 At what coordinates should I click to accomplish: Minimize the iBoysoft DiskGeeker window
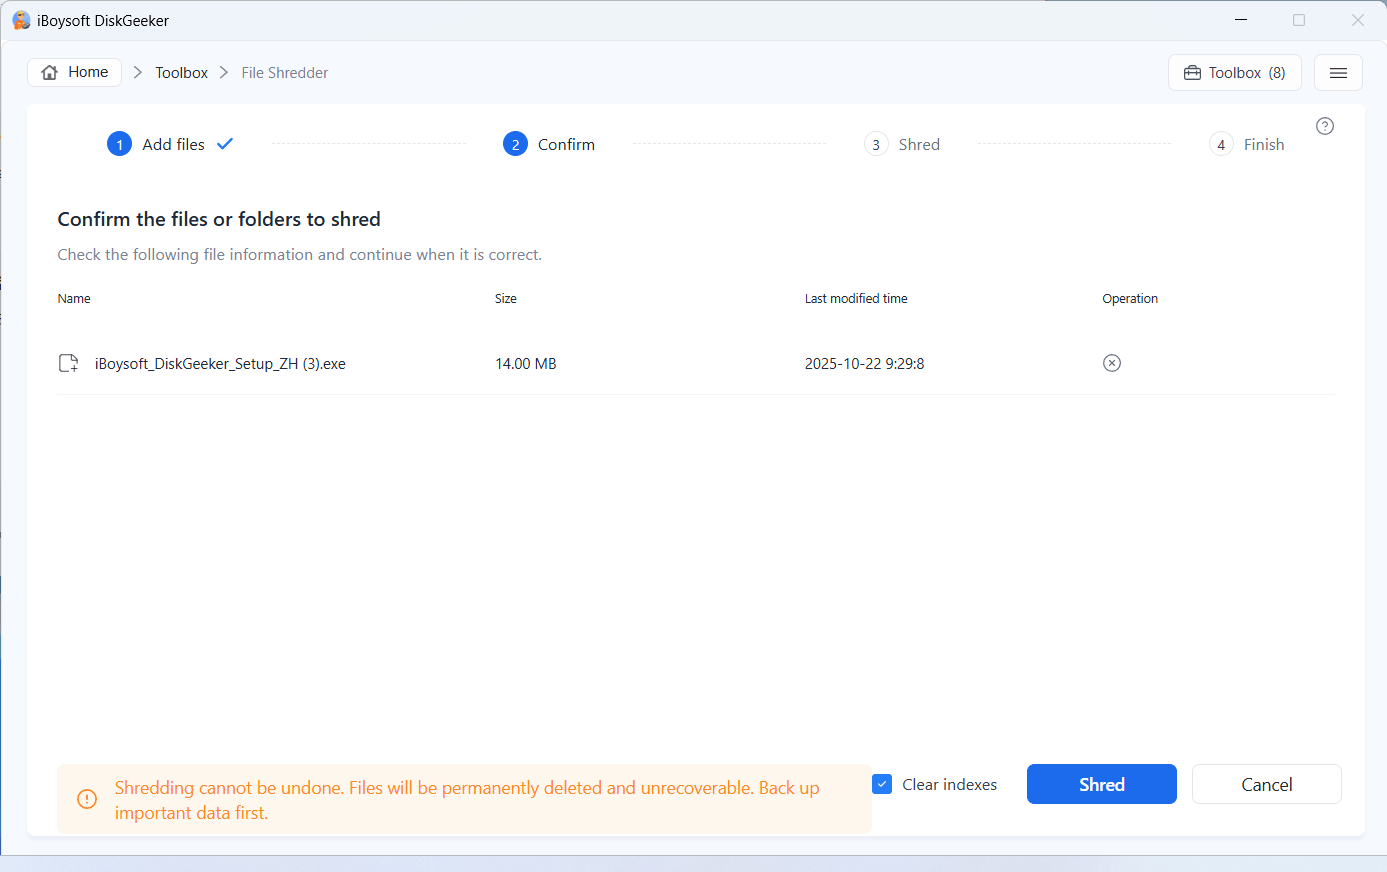1241,20
